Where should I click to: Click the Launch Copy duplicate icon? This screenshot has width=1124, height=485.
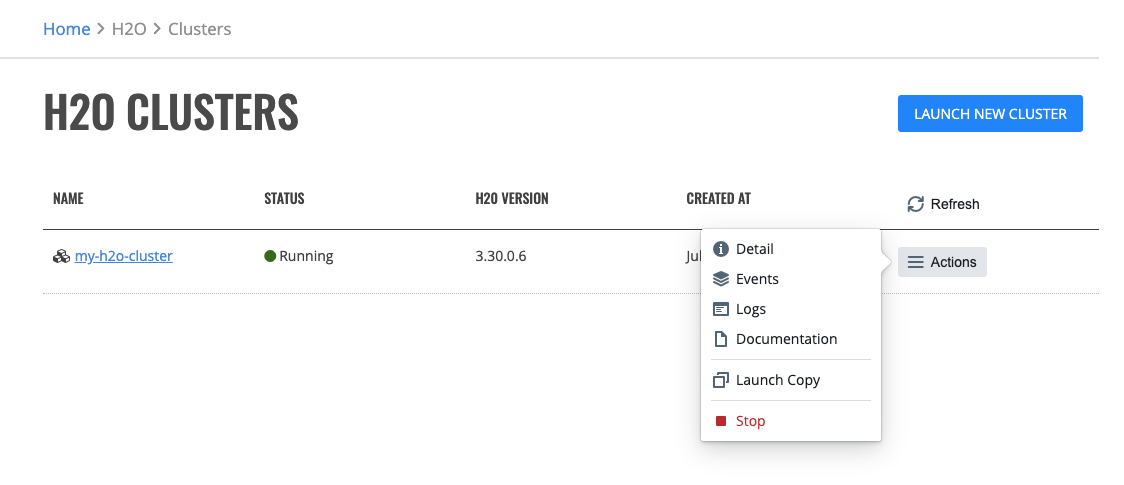click(720, 380)
